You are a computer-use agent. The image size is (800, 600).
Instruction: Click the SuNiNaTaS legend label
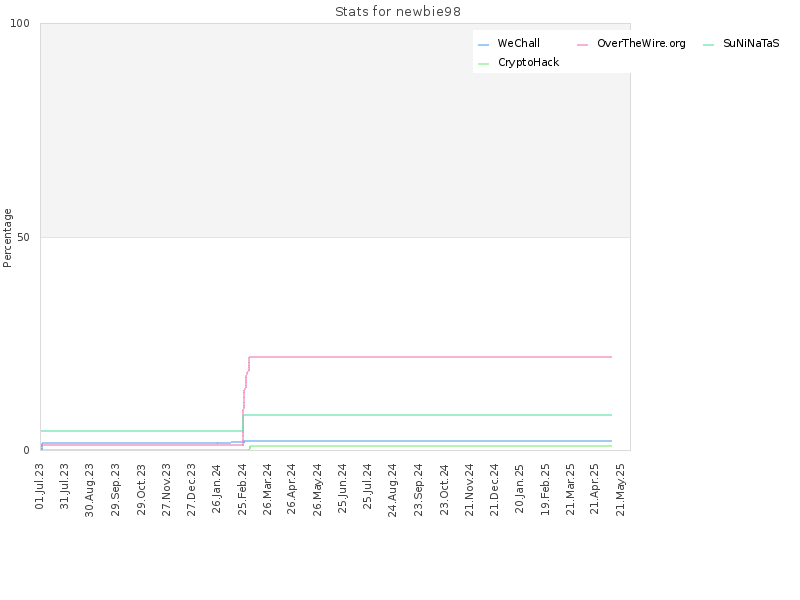point(750,44)
